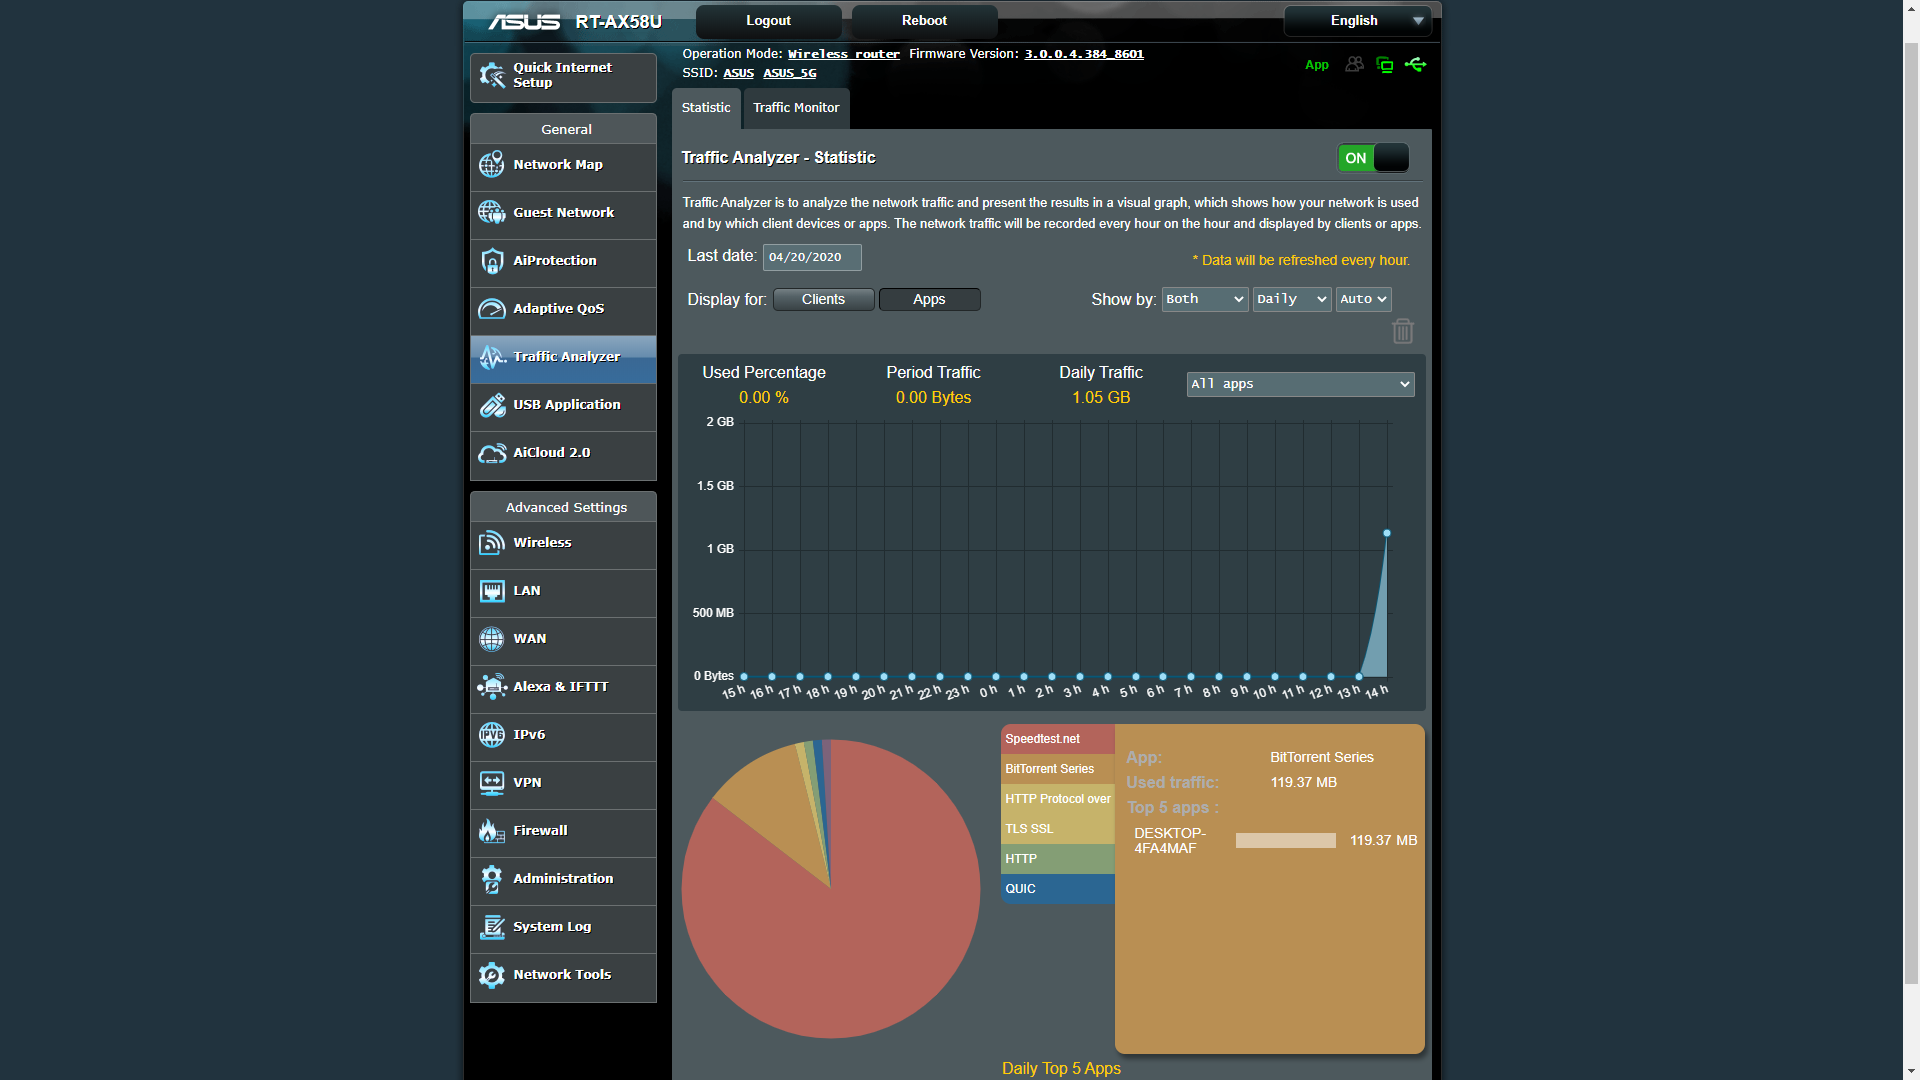Click the guest network users status icon
This screenshot has width=1920, height=1080.
tap(1354, 65)
